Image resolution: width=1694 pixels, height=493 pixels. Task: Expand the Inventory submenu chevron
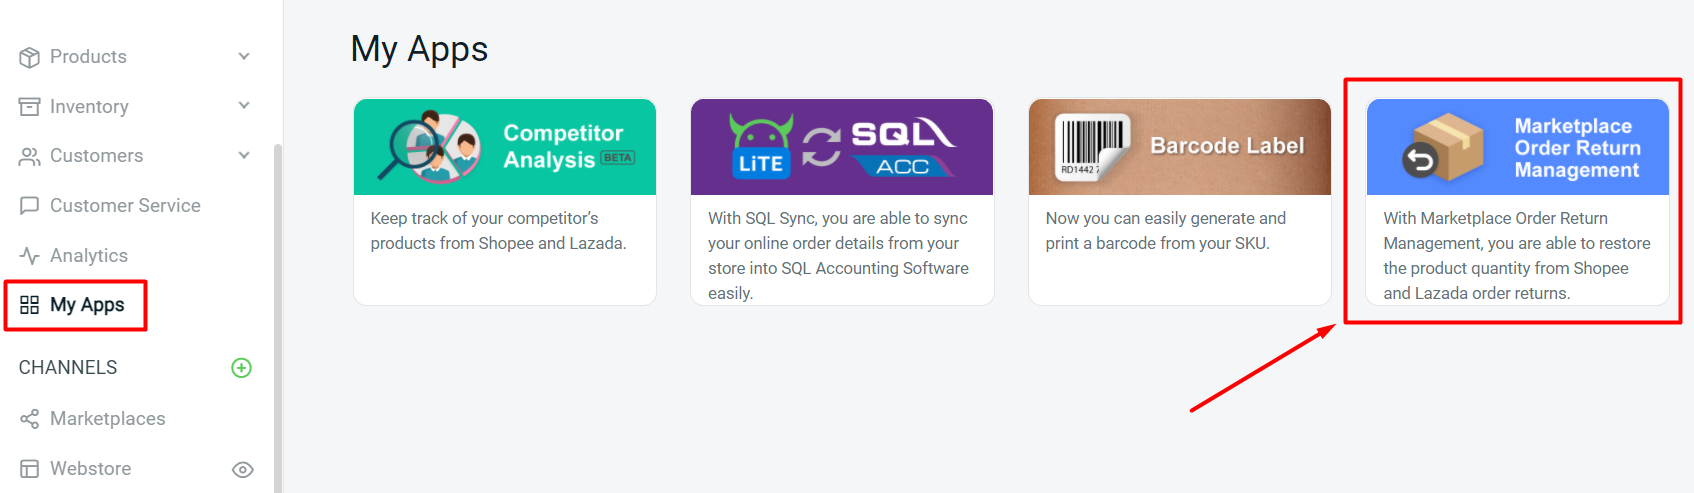coord(244,106)
